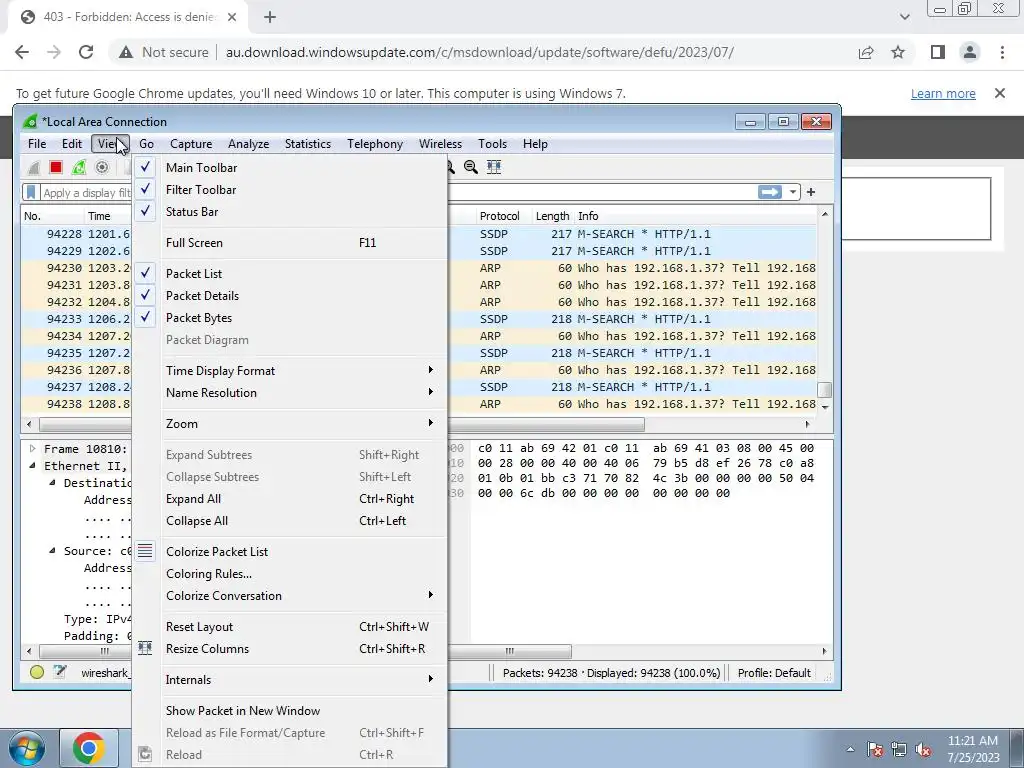Open Windows Start menu
The width and height of the screenshot is (1024, 768).
(26, 748)
